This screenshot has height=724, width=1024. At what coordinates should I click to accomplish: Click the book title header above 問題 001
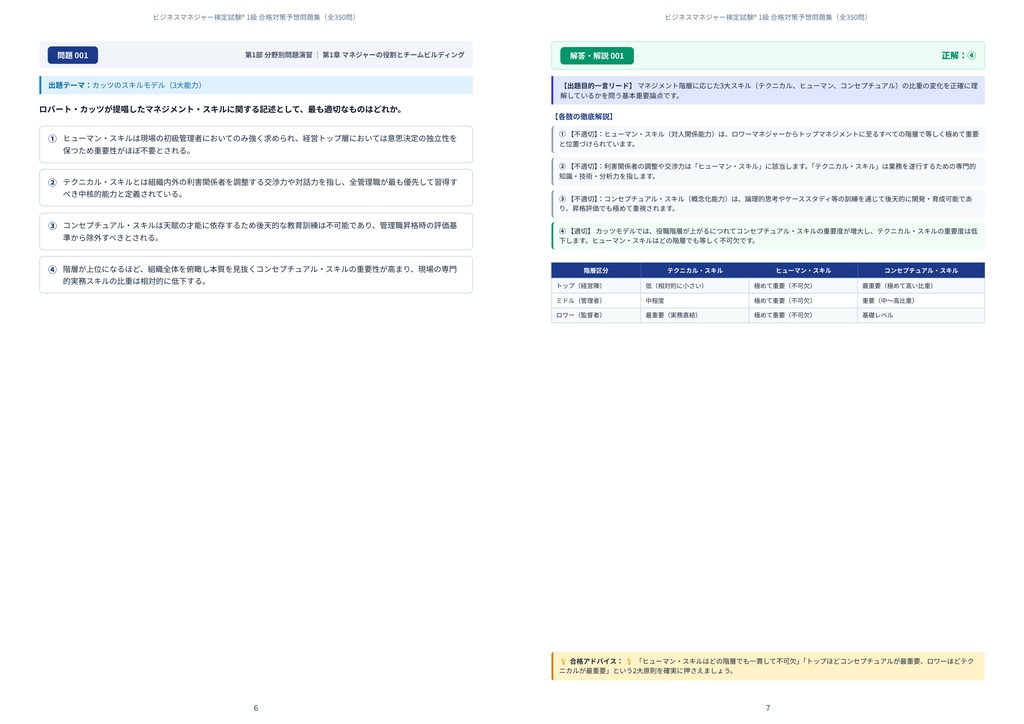click(254, 18)
